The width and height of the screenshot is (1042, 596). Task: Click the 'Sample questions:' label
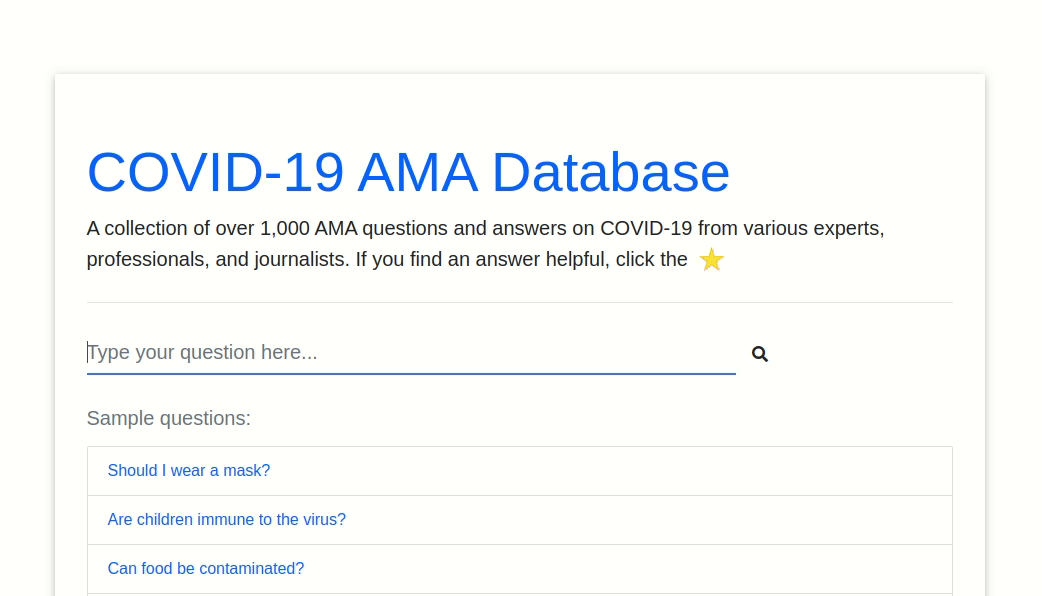168,418
